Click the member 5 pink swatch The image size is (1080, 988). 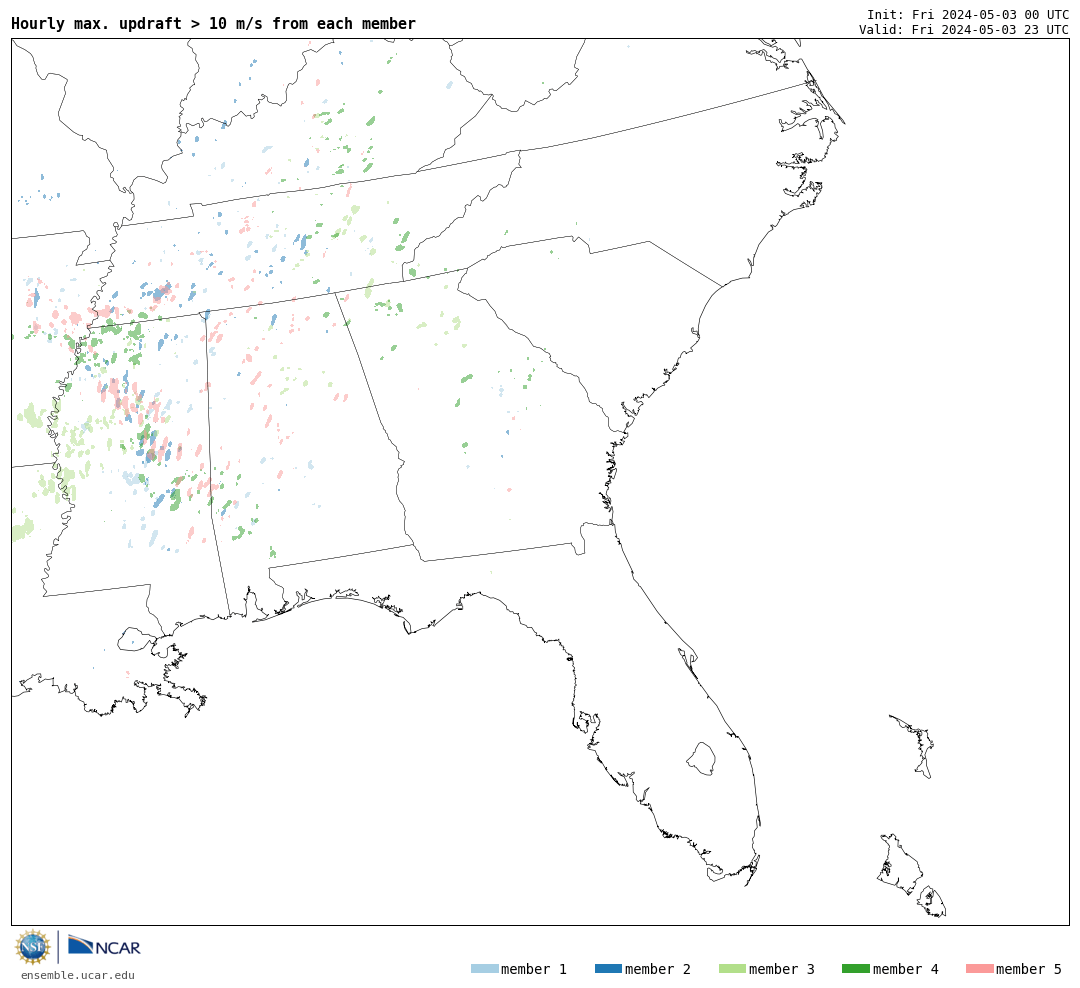(979, 969)
